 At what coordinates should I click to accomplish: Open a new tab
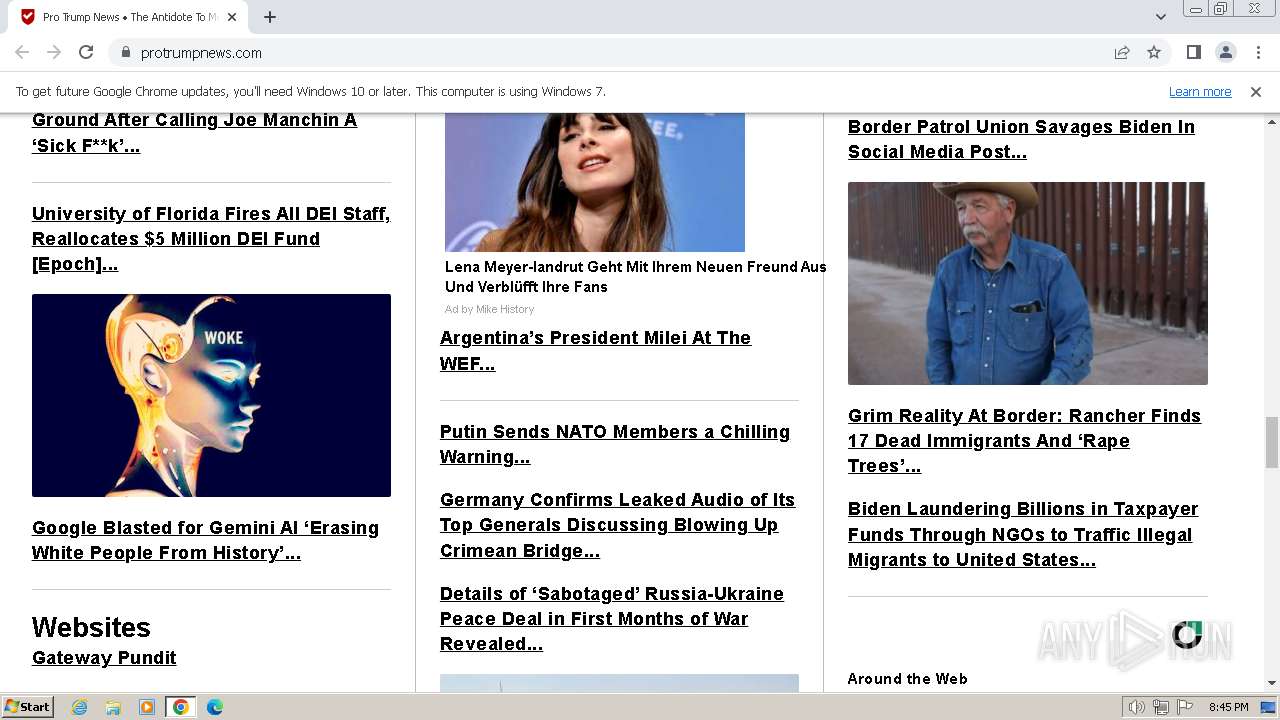(x=270, y=17)
